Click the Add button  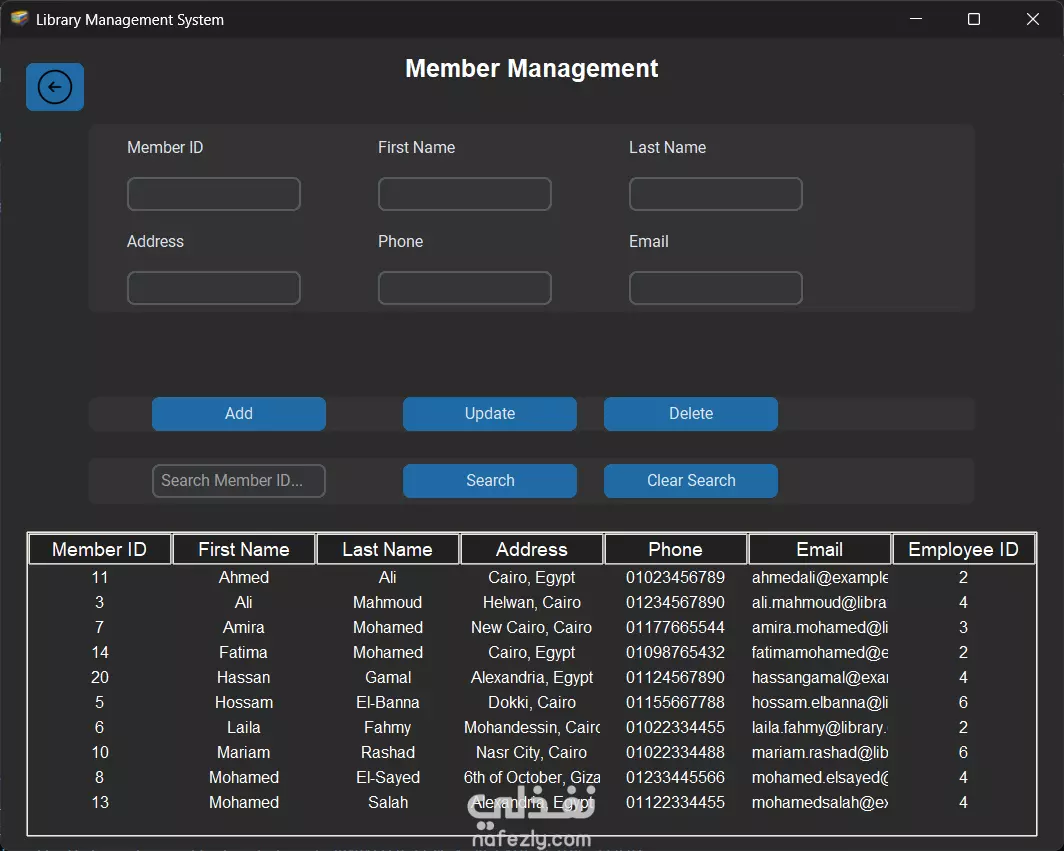coord(239,414)
